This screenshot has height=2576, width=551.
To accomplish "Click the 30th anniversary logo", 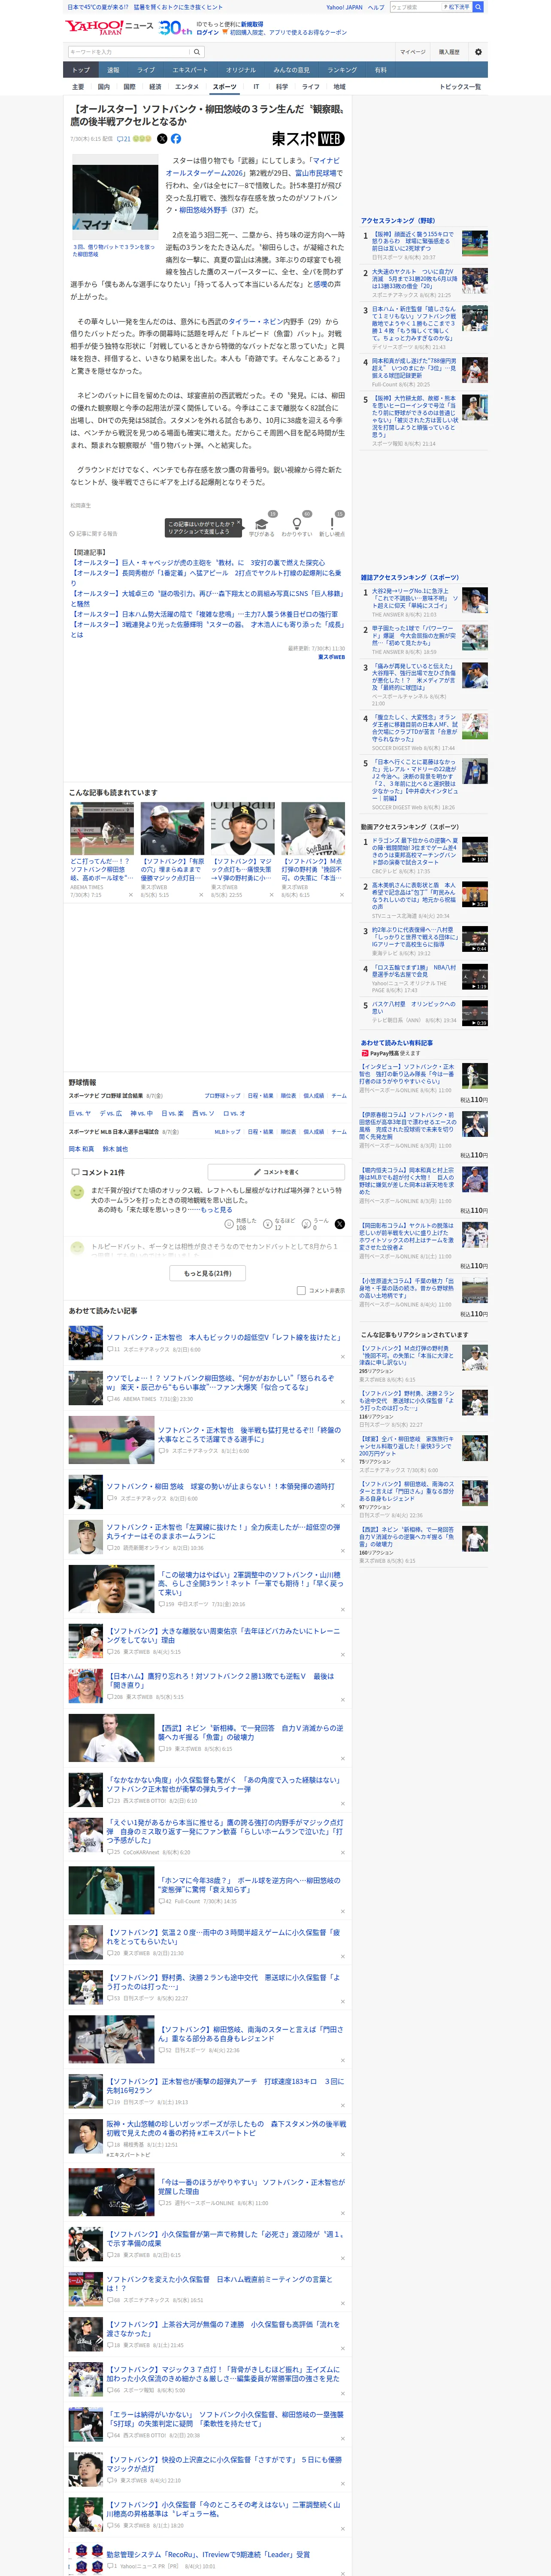I will (175, 27).
